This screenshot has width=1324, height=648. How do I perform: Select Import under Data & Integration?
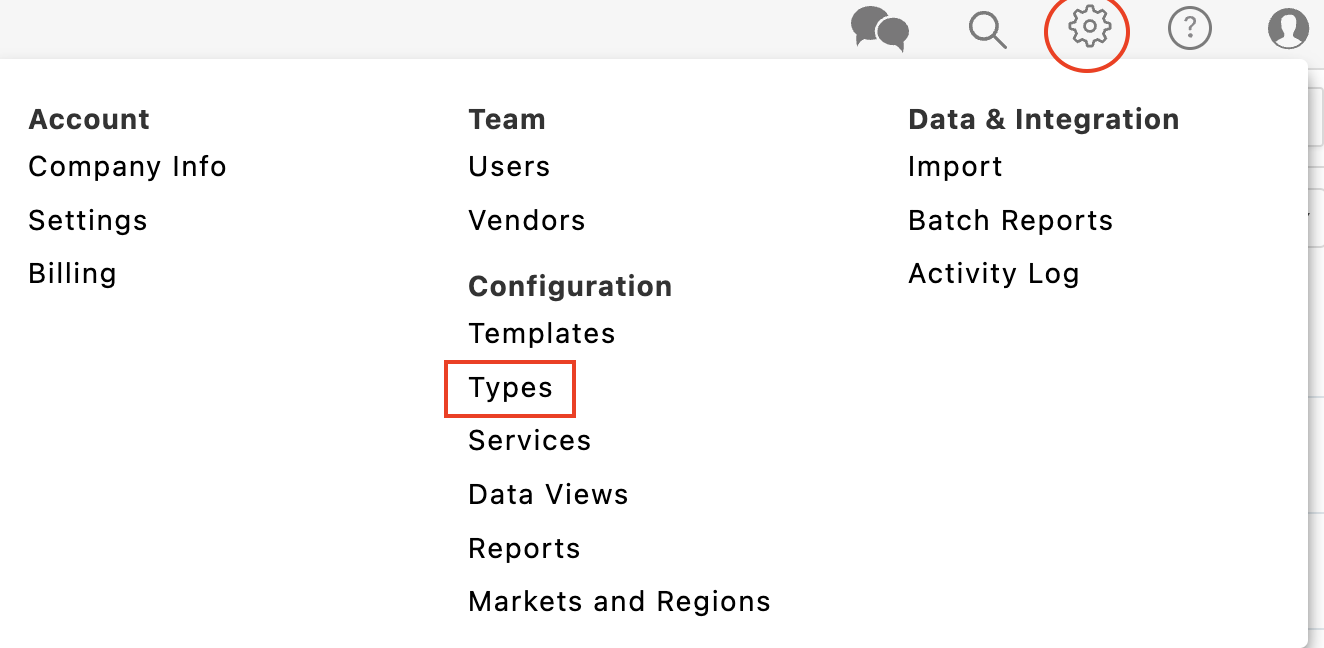(955, 167)
